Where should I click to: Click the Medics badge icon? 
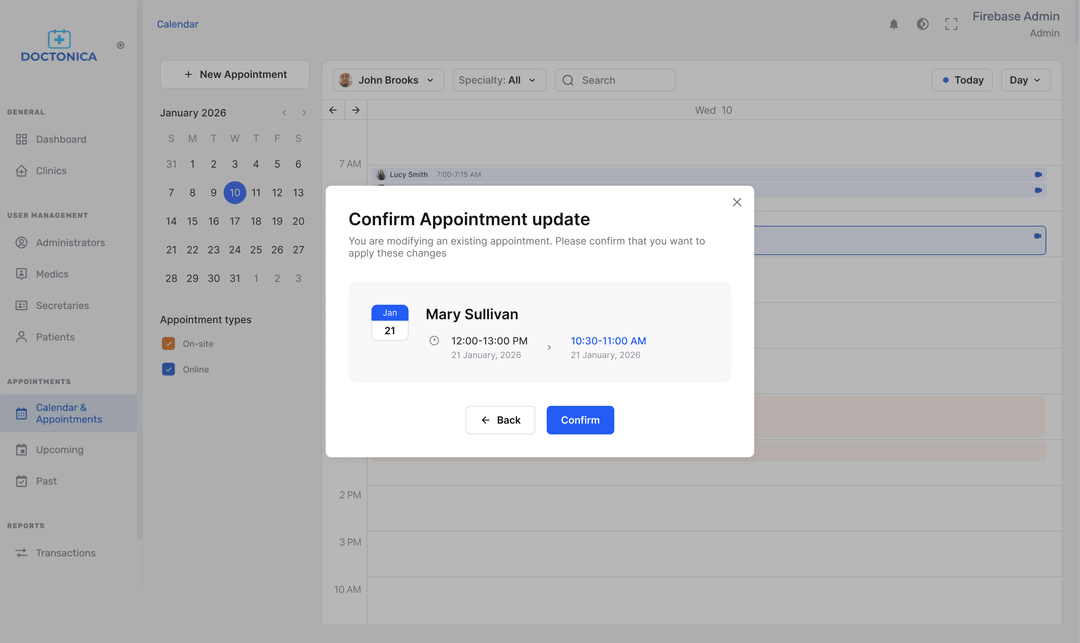point(21,274)
